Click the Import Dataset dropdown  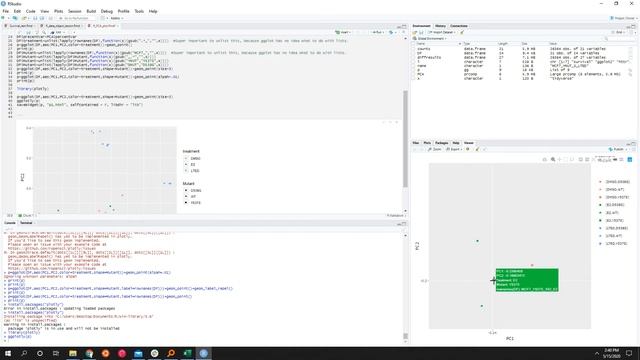click(x=441, y=32)
